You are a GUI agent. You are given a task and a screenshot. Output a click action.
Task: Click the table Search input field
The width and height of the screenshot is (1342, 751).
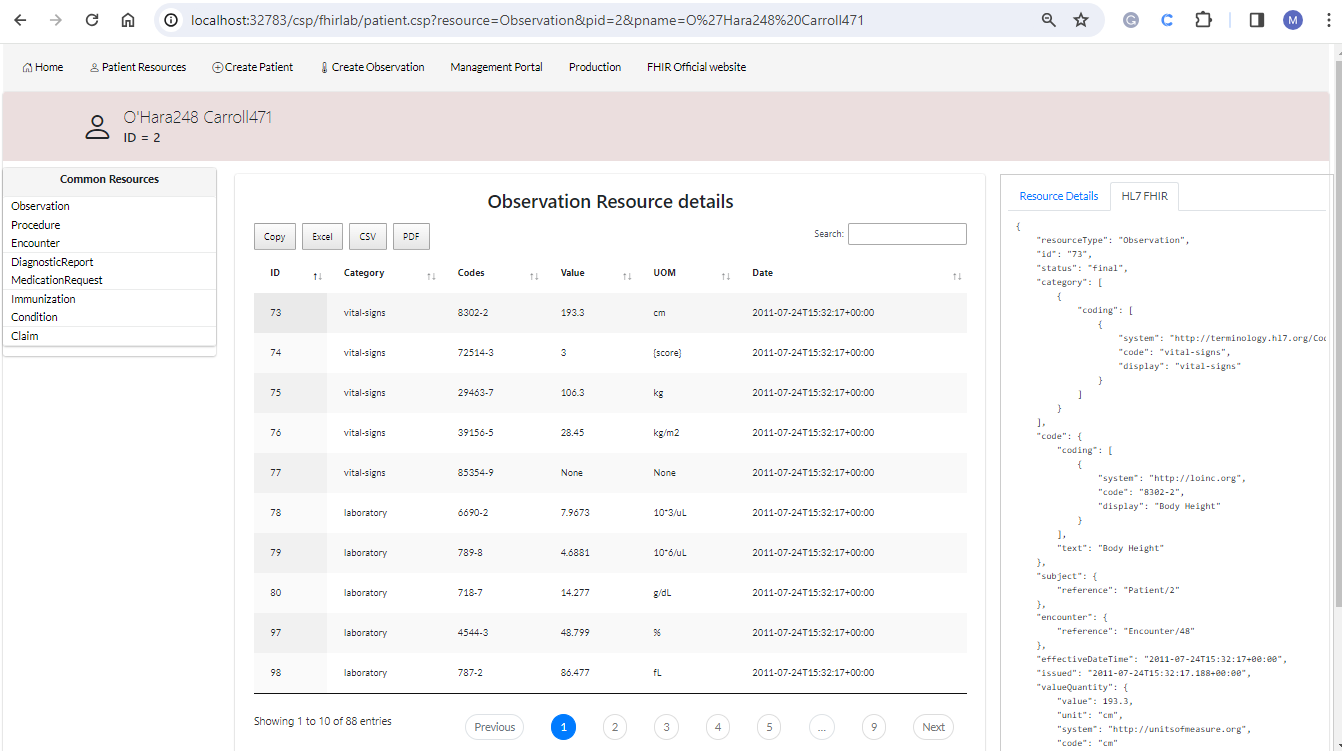tap(907, 234)
